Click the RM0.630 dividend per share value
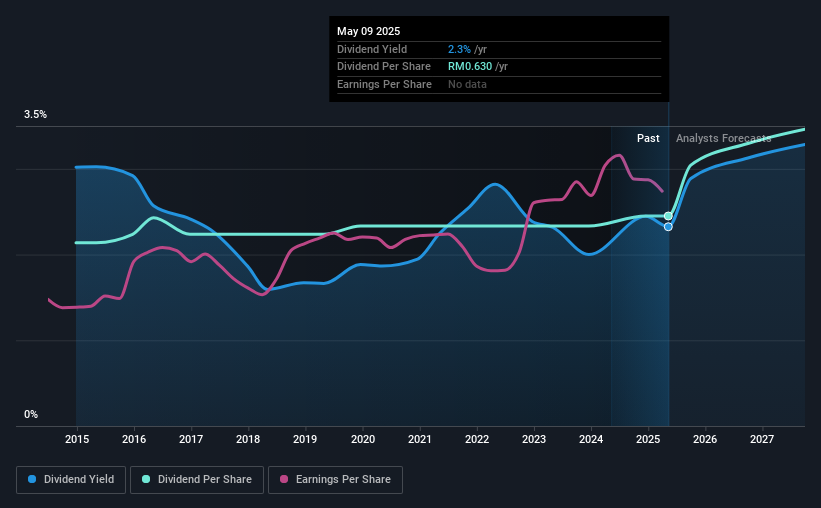 [470, 67]
